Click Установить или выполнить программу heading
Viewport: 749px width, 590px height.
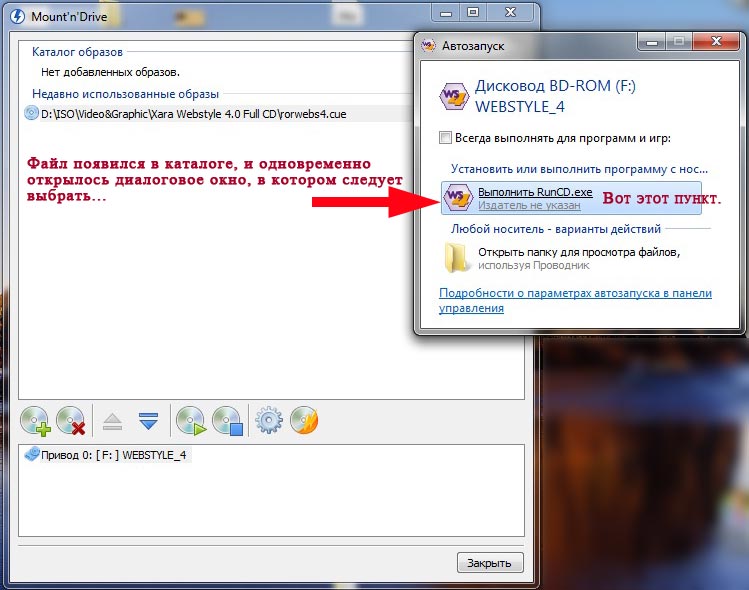click(579, 169)
